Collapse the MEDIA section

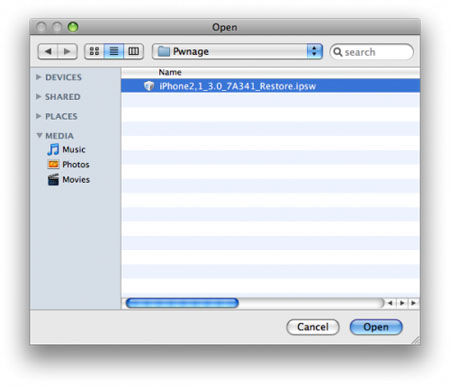point(39,135)
